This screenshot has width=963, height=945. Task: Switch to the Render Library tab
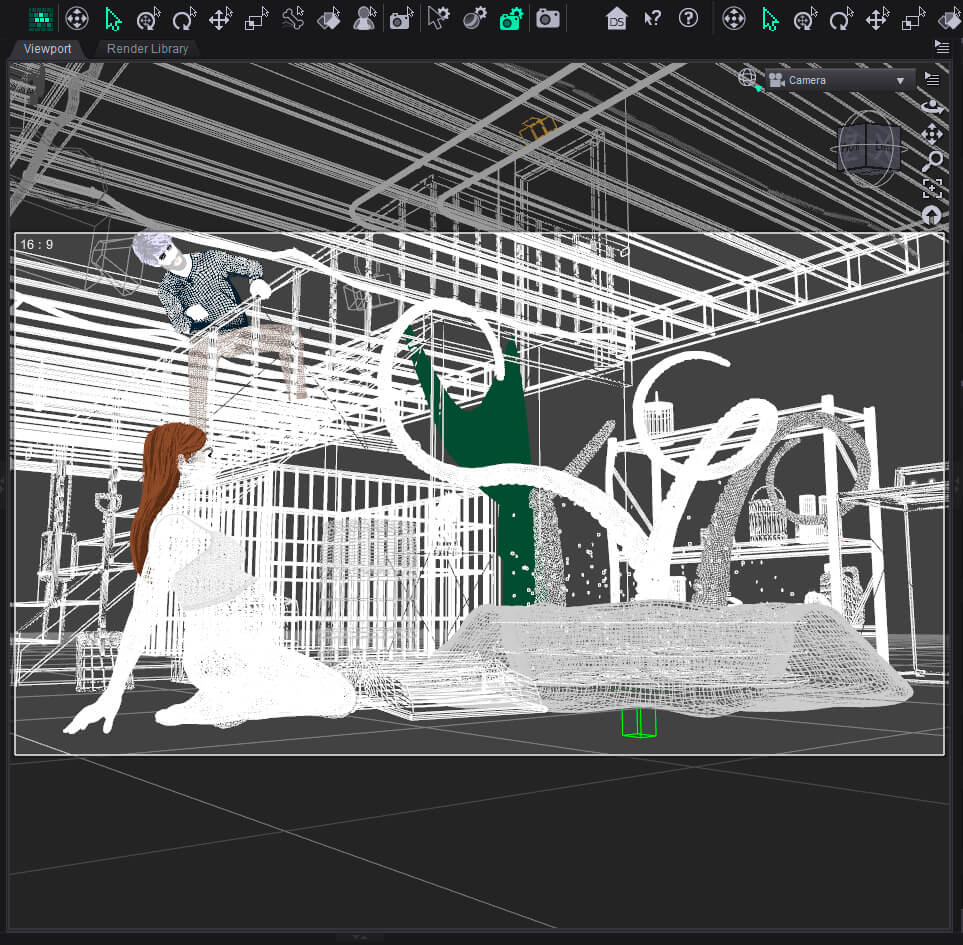coord(147,49)
